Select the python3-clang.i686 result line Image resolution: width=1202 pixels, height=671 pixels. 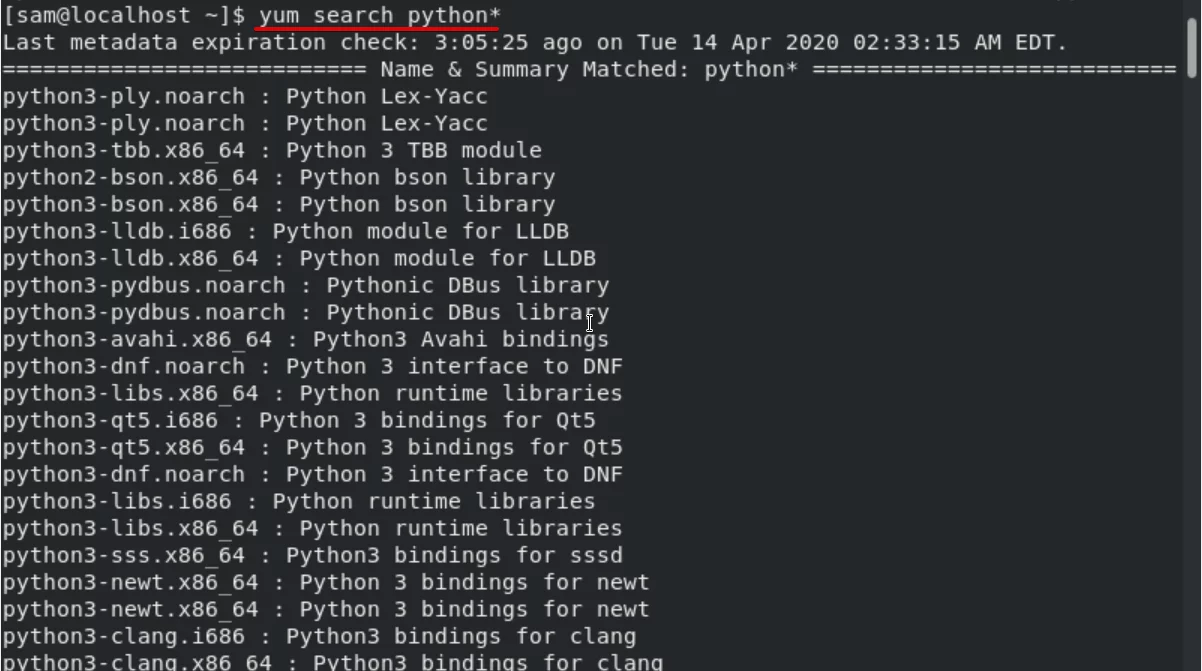[x=319, y=637]
